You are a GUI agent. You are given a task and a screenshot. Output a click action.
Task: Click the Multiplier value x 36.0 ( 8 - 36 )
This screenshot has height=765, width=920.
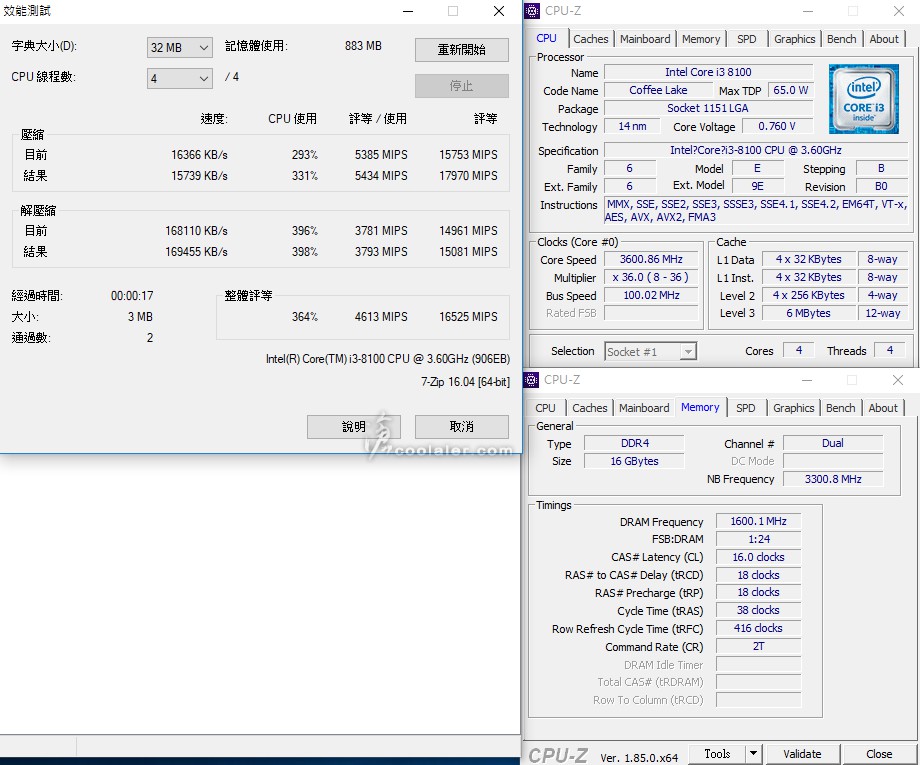click(651, 277)
